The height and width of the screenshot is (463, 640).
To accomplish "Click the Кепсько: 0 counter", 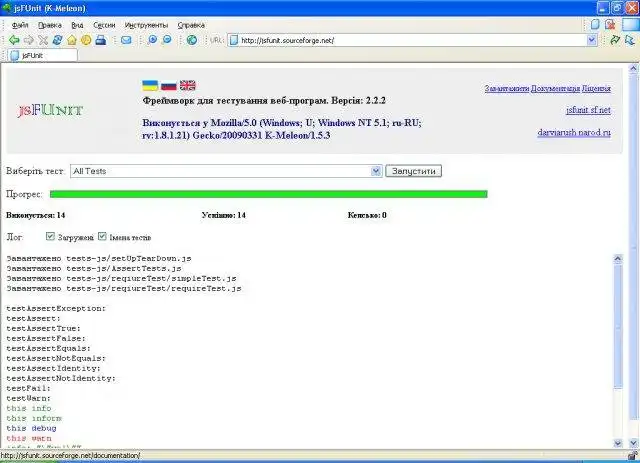I will pyautogui.click(x=367, y=215).
